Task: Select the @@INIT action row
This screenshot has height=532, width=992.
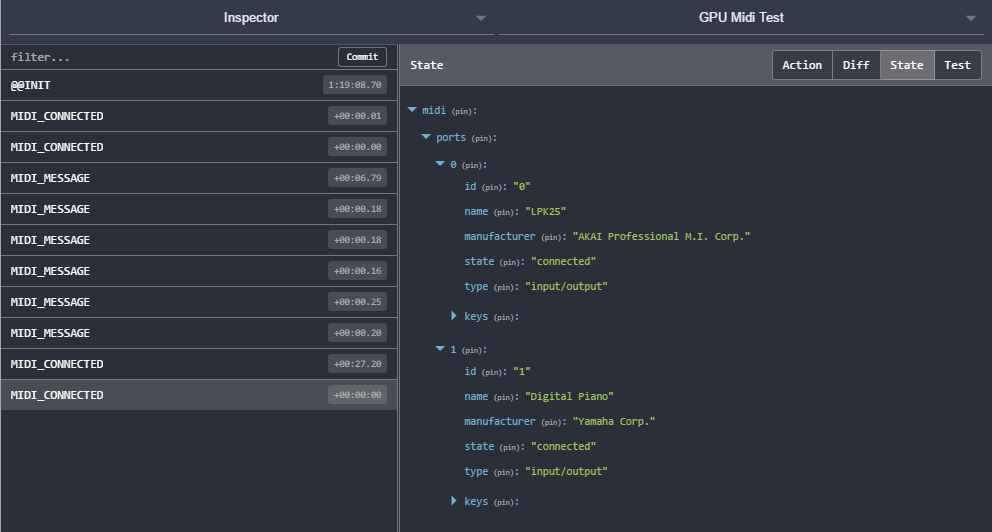Action: click(199, 85)
